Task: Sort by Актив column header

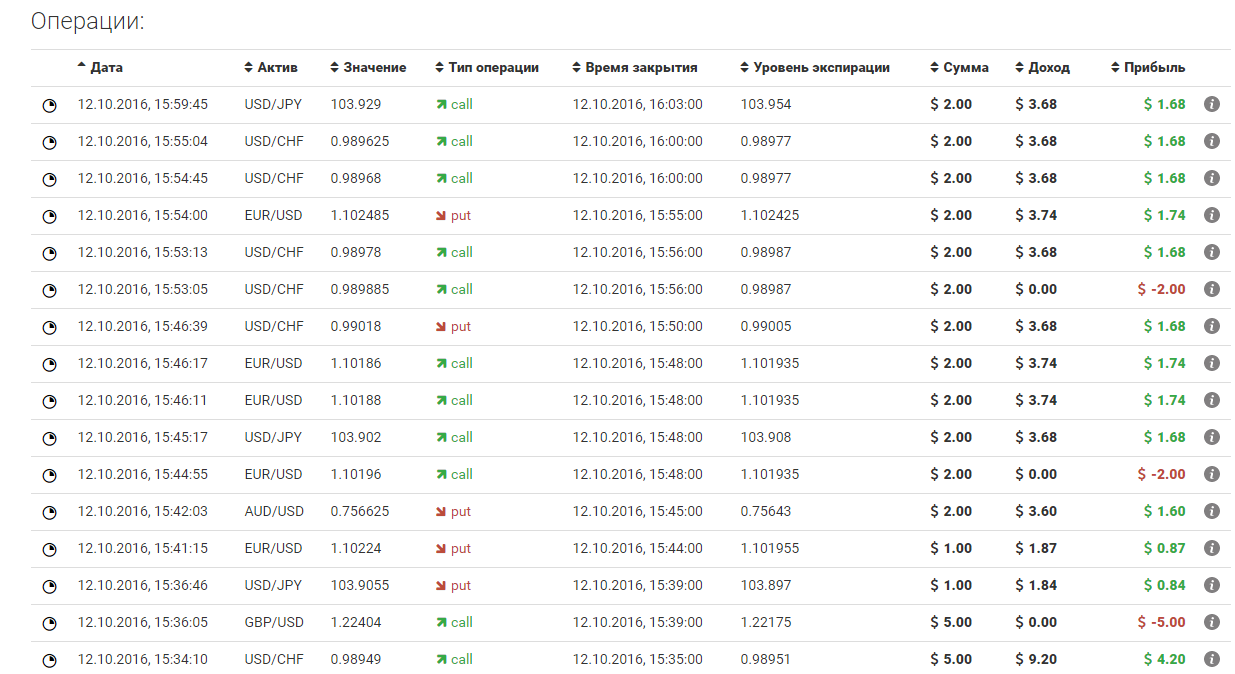Action: point(276,68)
